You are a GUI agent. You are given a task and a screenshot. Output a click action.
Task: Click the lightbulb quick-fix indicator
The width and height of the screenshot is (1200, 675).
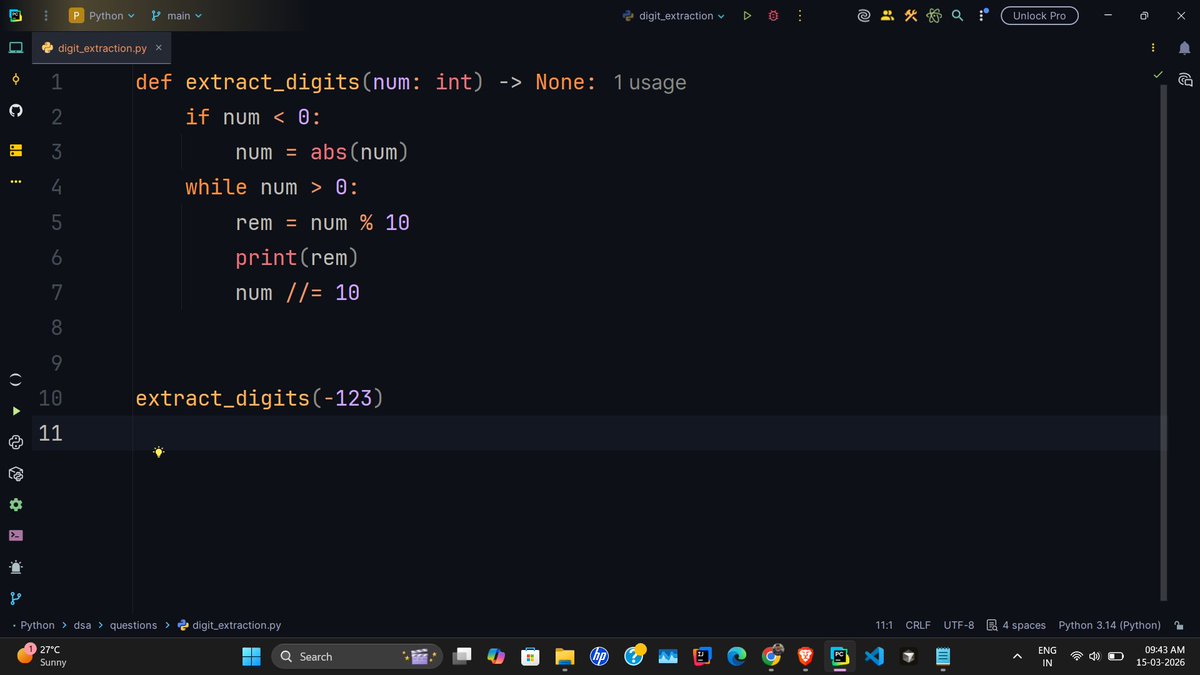(158, 452)
